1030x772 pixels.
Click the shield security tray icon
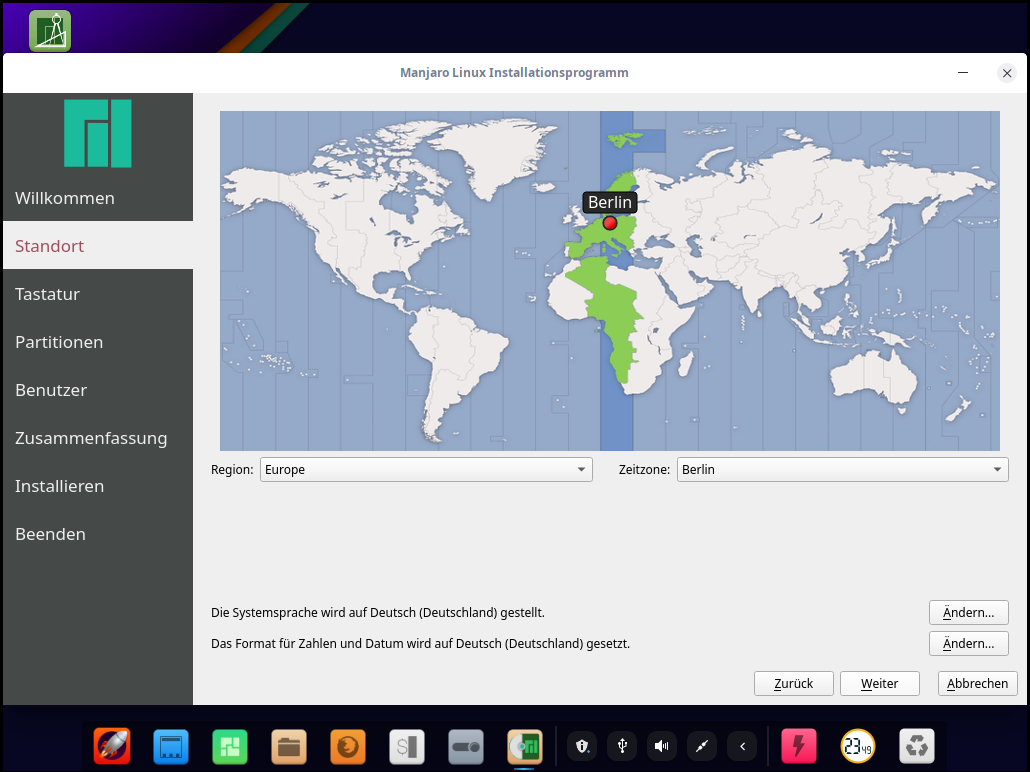[x=582, y=746]
